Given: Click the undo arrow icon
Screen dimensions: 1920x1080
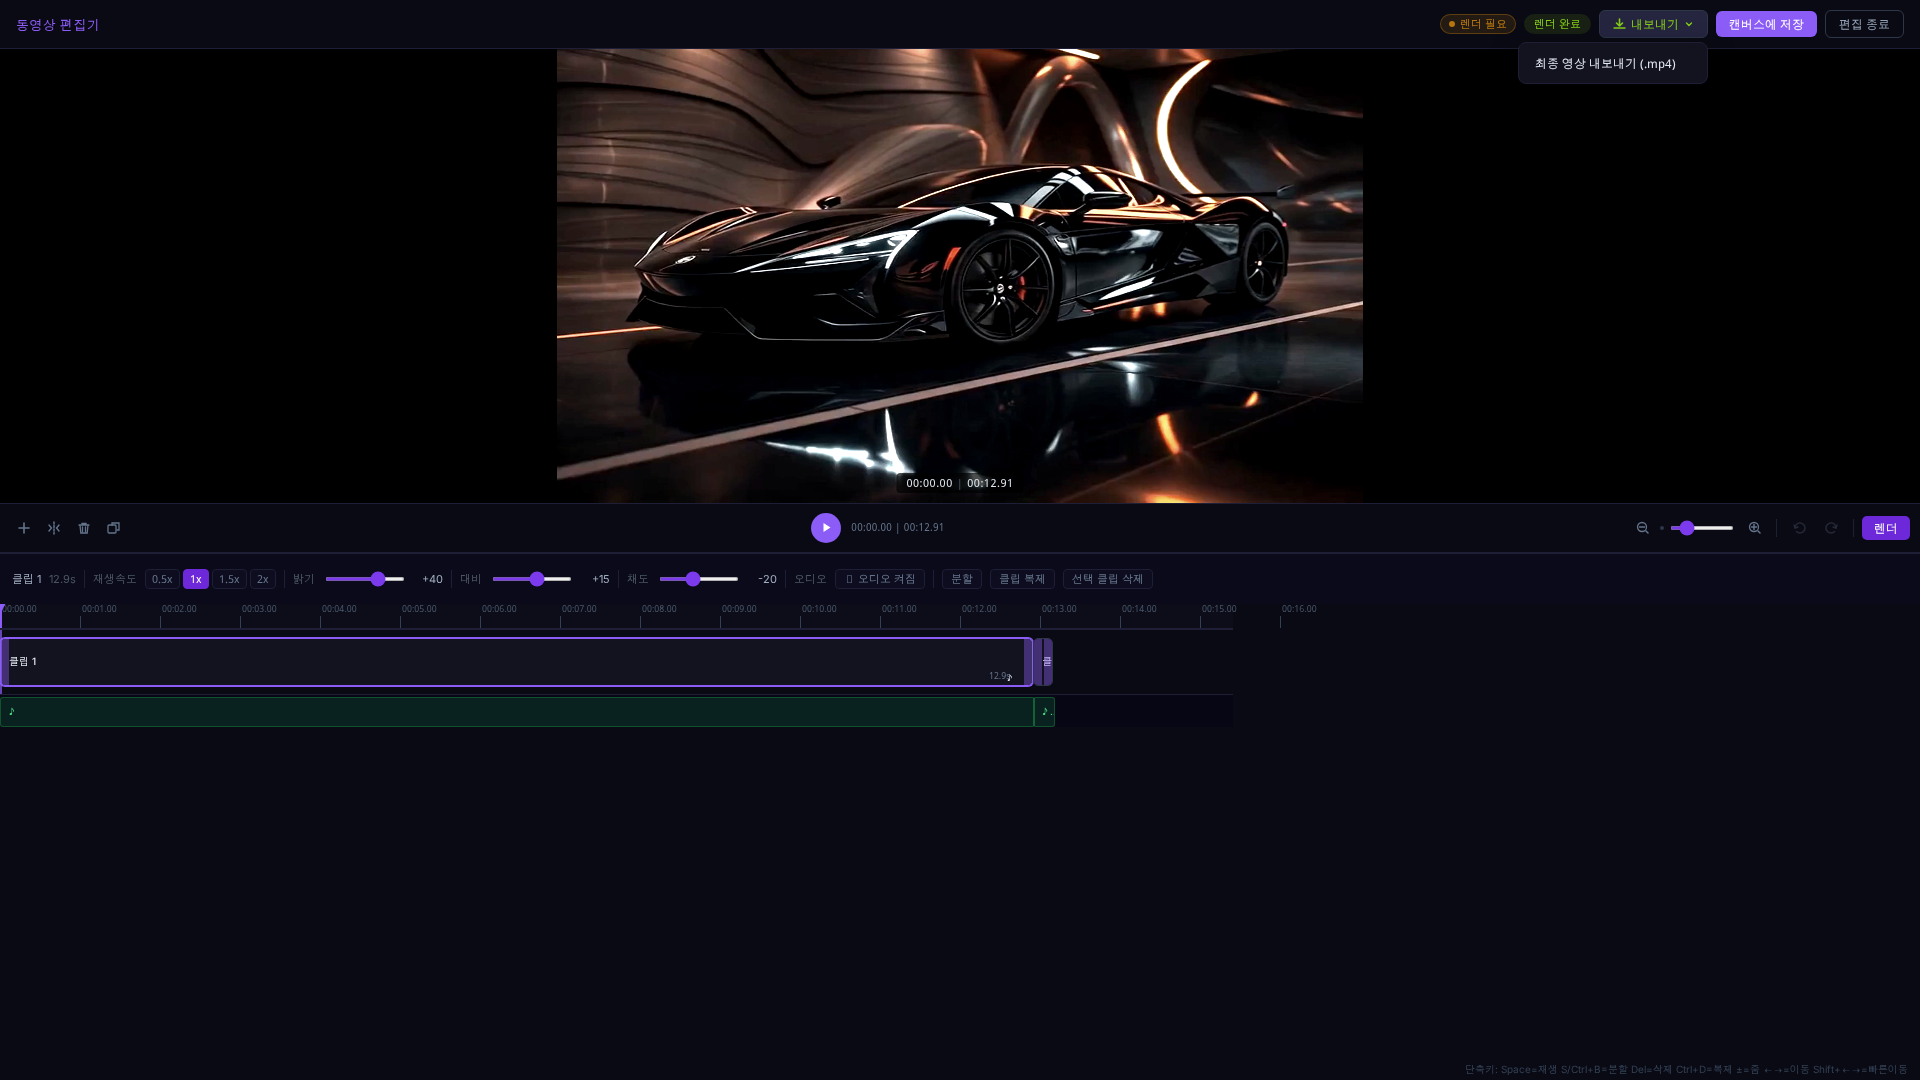Looking at the screenshot, I should [1799, 528].
